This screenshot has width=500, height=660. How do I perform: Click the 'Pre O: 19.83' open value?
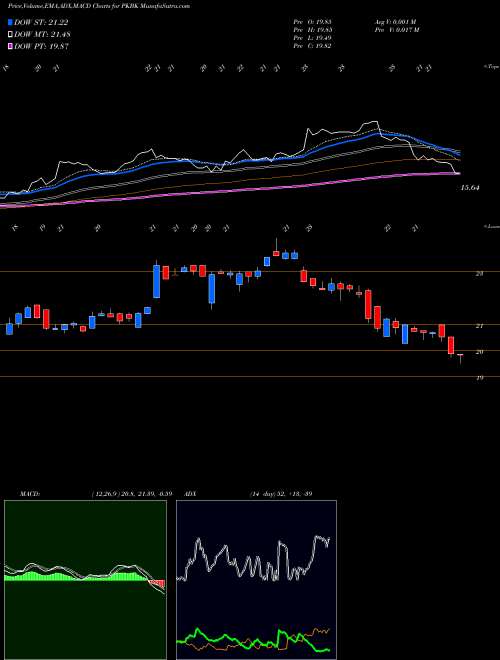click(x=312, y=22)
